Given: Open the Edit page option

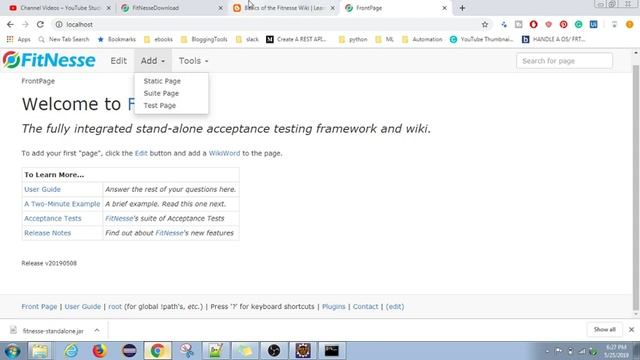Looking at the screenshot, I should pos(118,61).
